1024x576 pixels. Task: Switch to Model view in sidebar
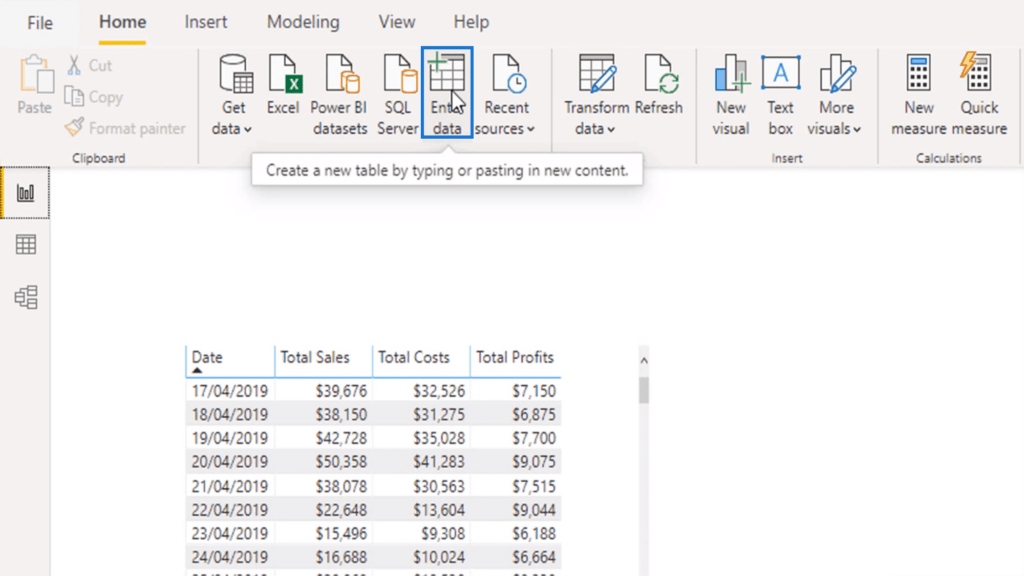(x=25, y=297)
